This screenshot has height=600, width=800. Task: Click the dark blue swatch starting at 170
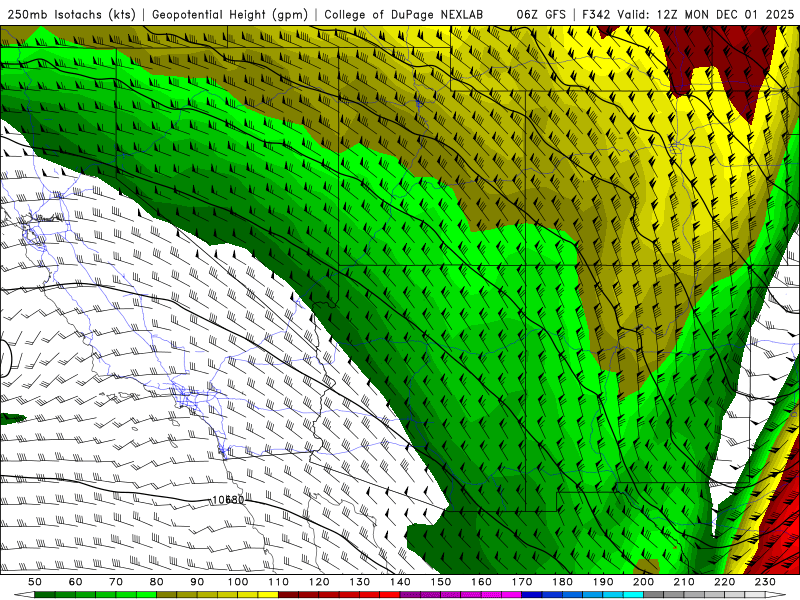532,595
